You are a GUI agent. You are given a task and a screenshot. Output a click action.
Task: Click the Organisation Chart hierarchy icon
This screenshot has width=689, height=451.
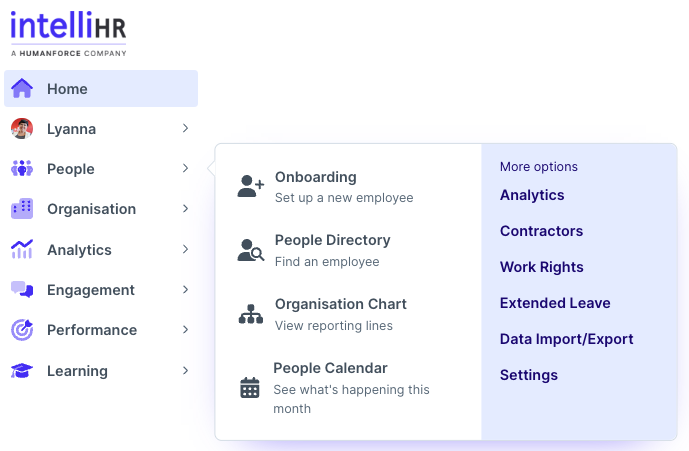250,314
